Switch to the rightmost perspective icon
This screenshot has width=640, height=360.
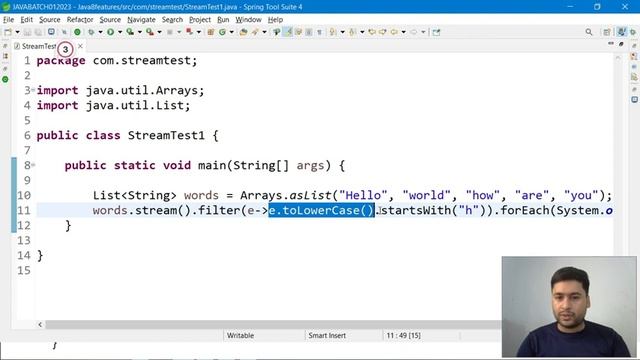point(633,32)
